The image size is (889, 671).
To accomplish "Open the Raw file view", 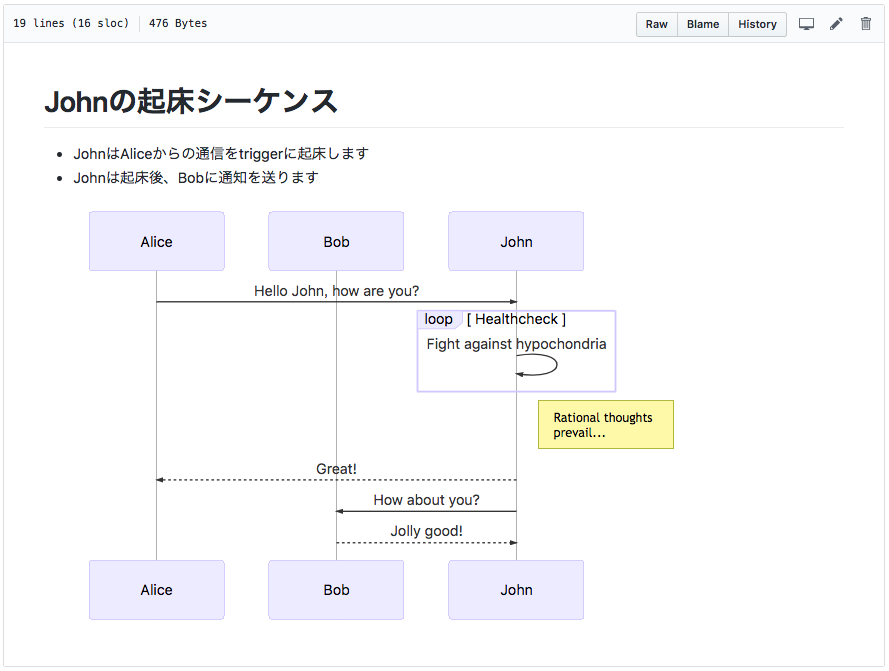I will click(657, 24).
